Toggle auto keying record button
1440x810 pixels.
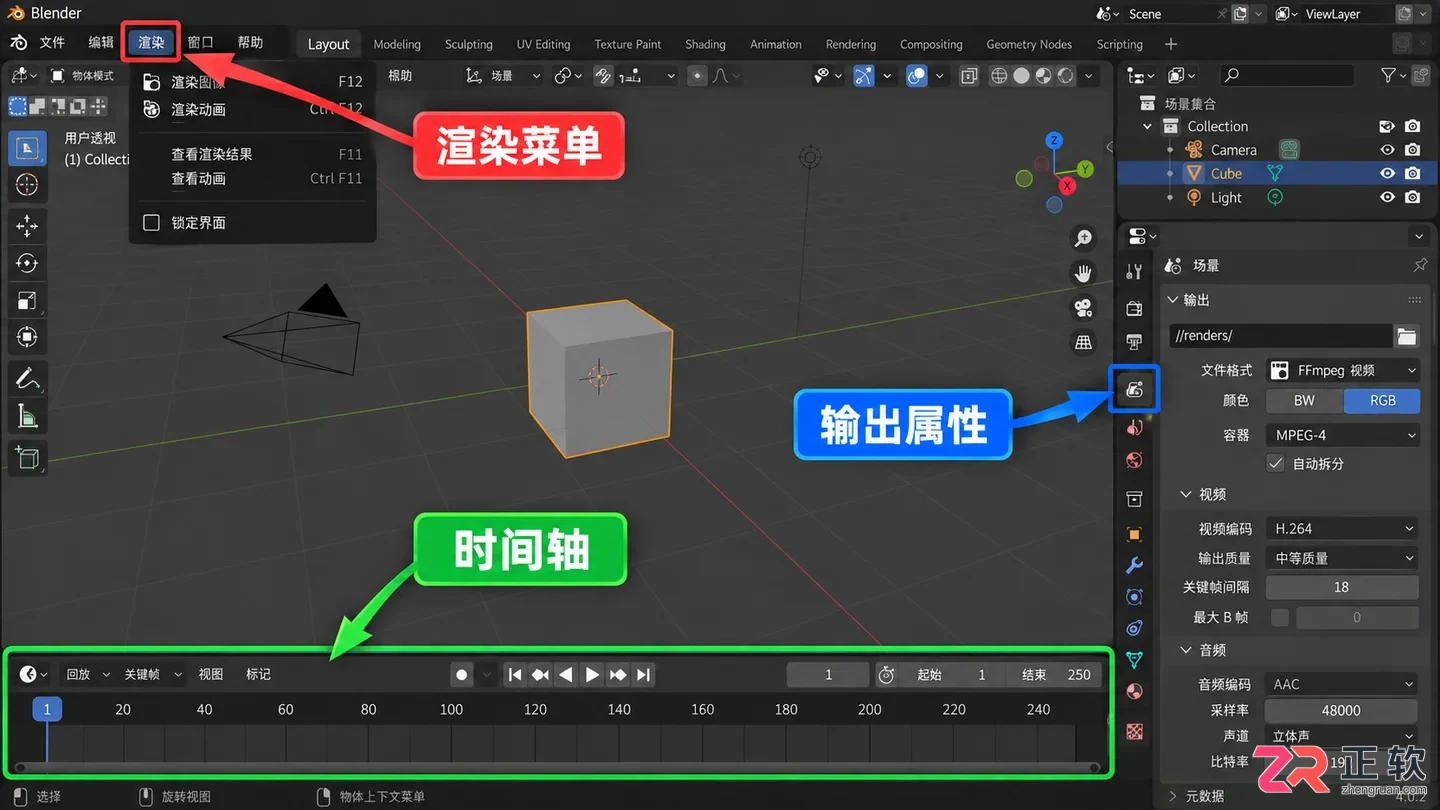point(461,675)
